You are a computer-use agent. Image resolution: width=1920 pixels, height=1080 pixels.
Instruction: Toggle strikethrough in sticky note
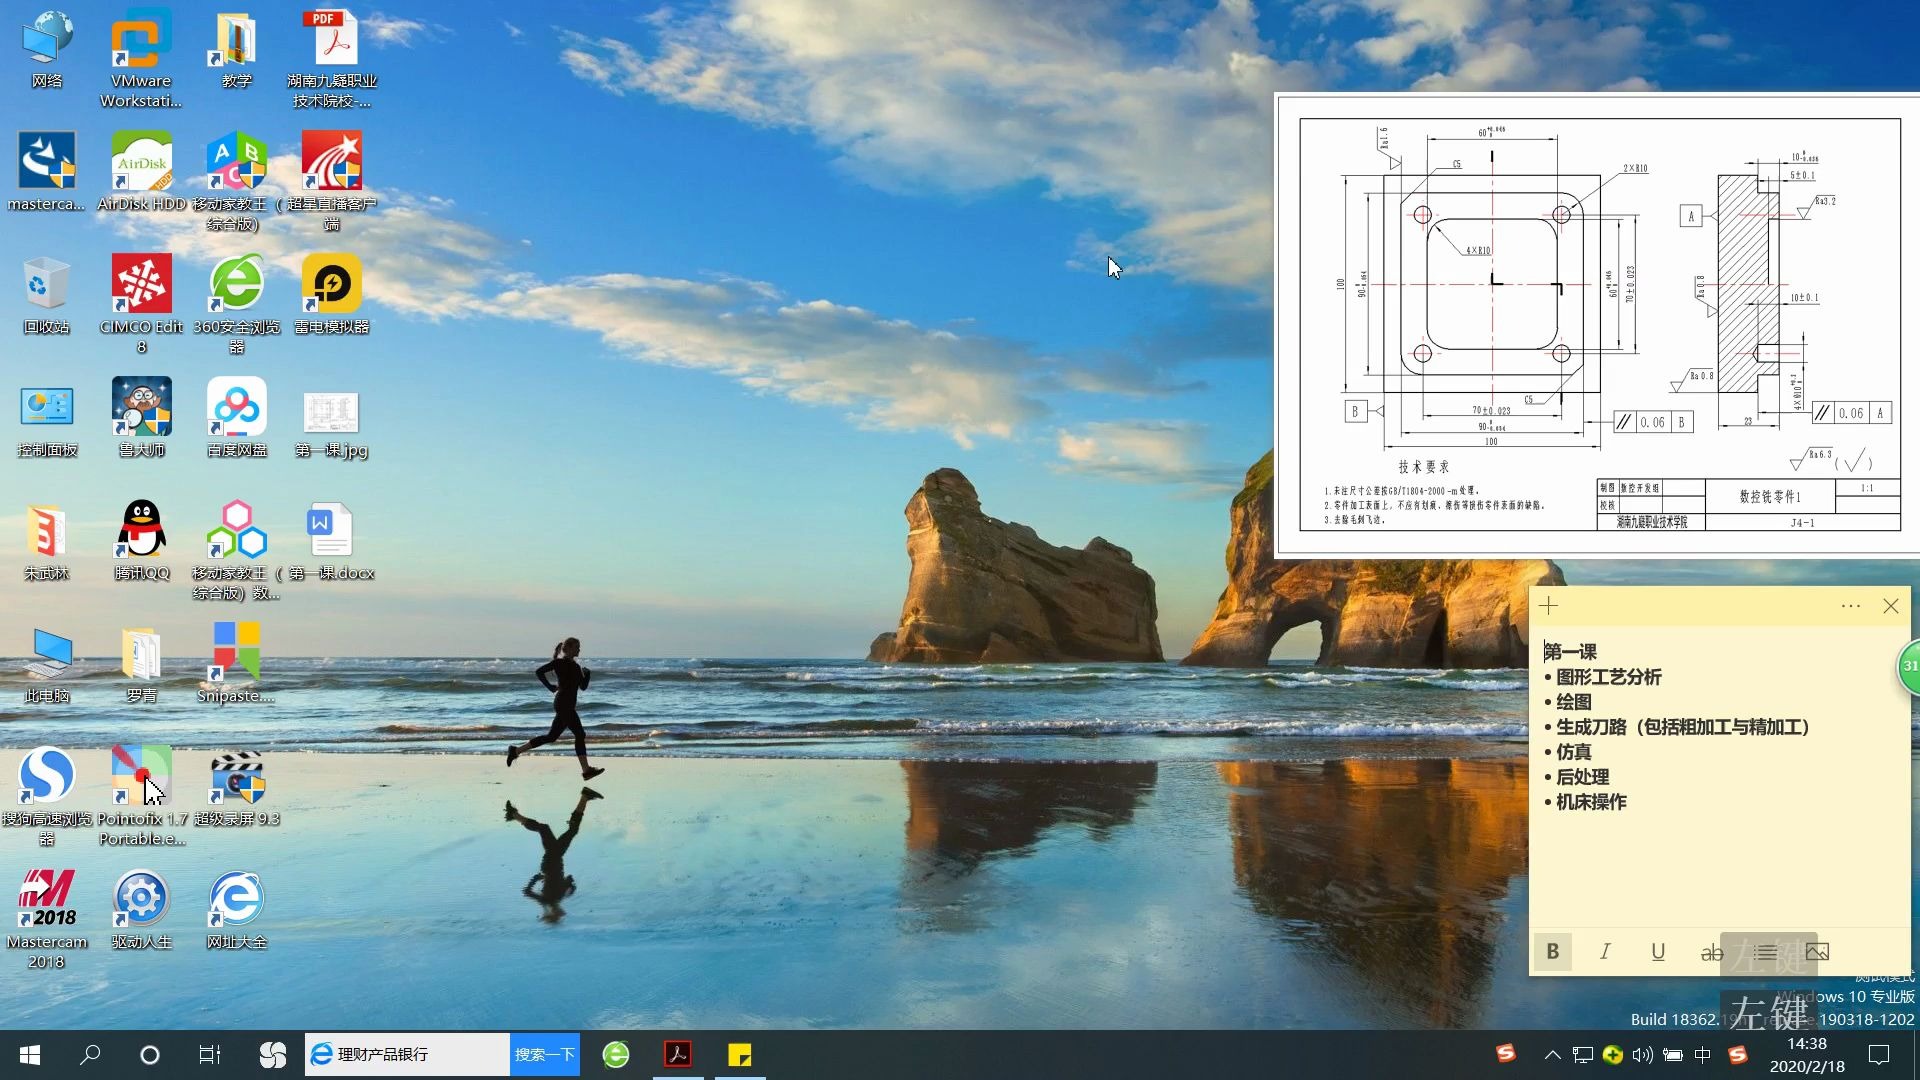pos(1712,952)
